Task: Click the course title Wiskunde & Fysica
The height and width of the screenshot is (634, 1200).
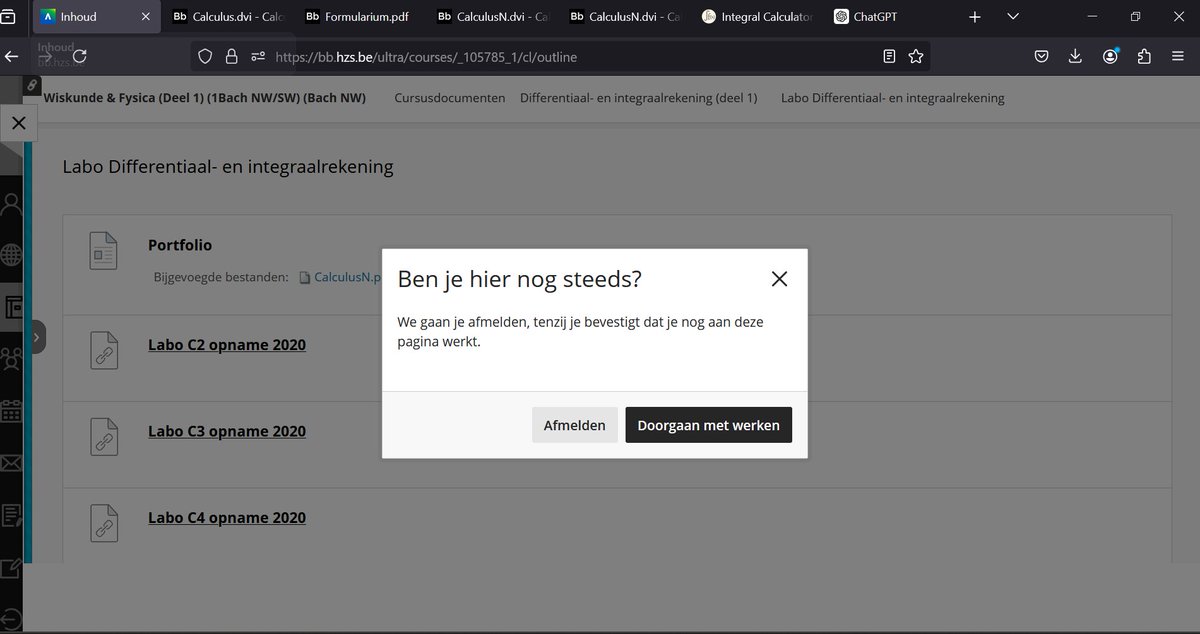Action: 205,98
